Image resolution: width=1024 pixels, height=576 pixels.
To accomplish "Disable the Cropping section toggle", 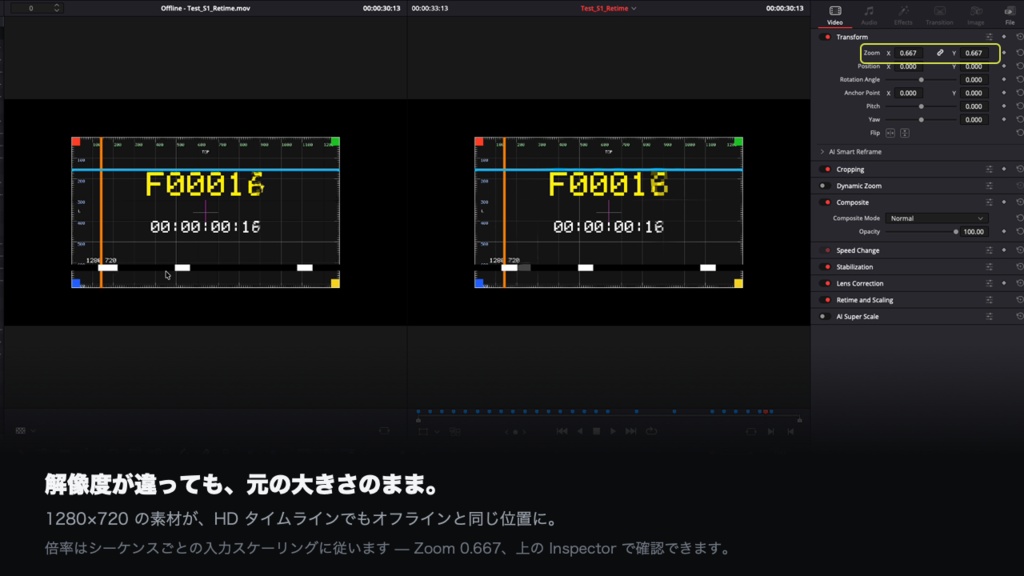I will click(x=826, y=169).
